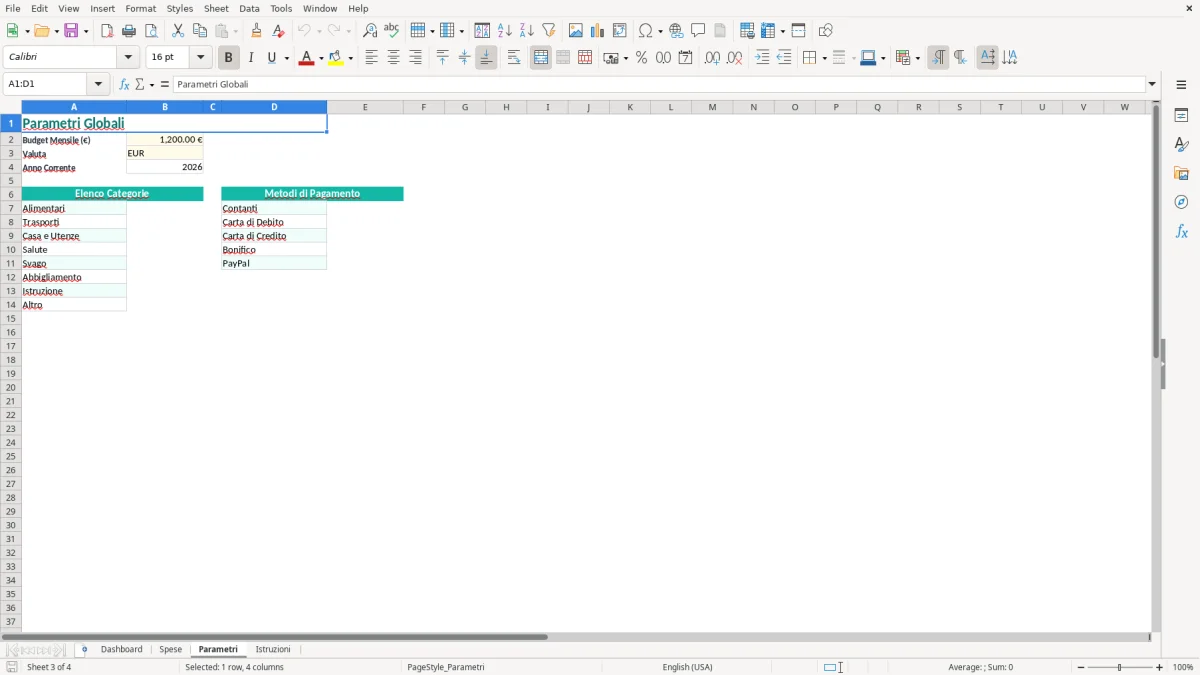Viewport: 1200px width, 675px height.
Task: Open the borders dropdown arrow
Action: (x=823, y=58)
